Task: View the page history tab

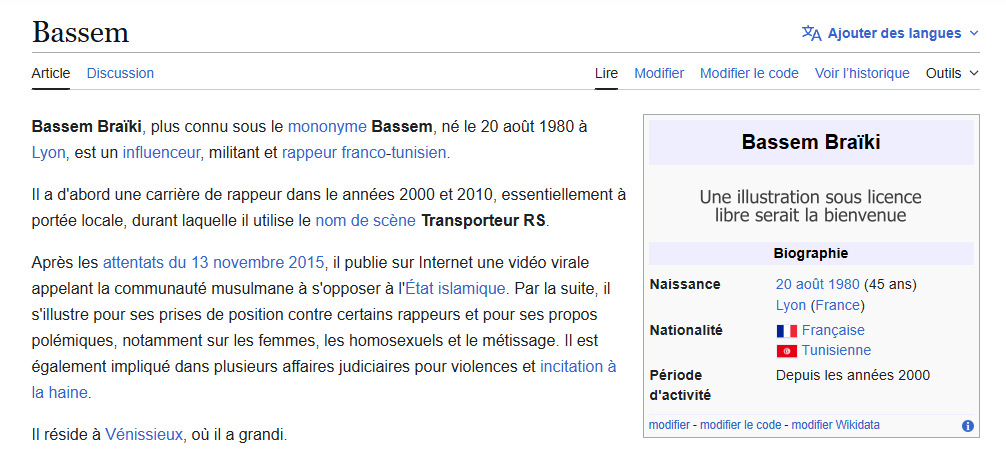Action: [x=862, y=73]
